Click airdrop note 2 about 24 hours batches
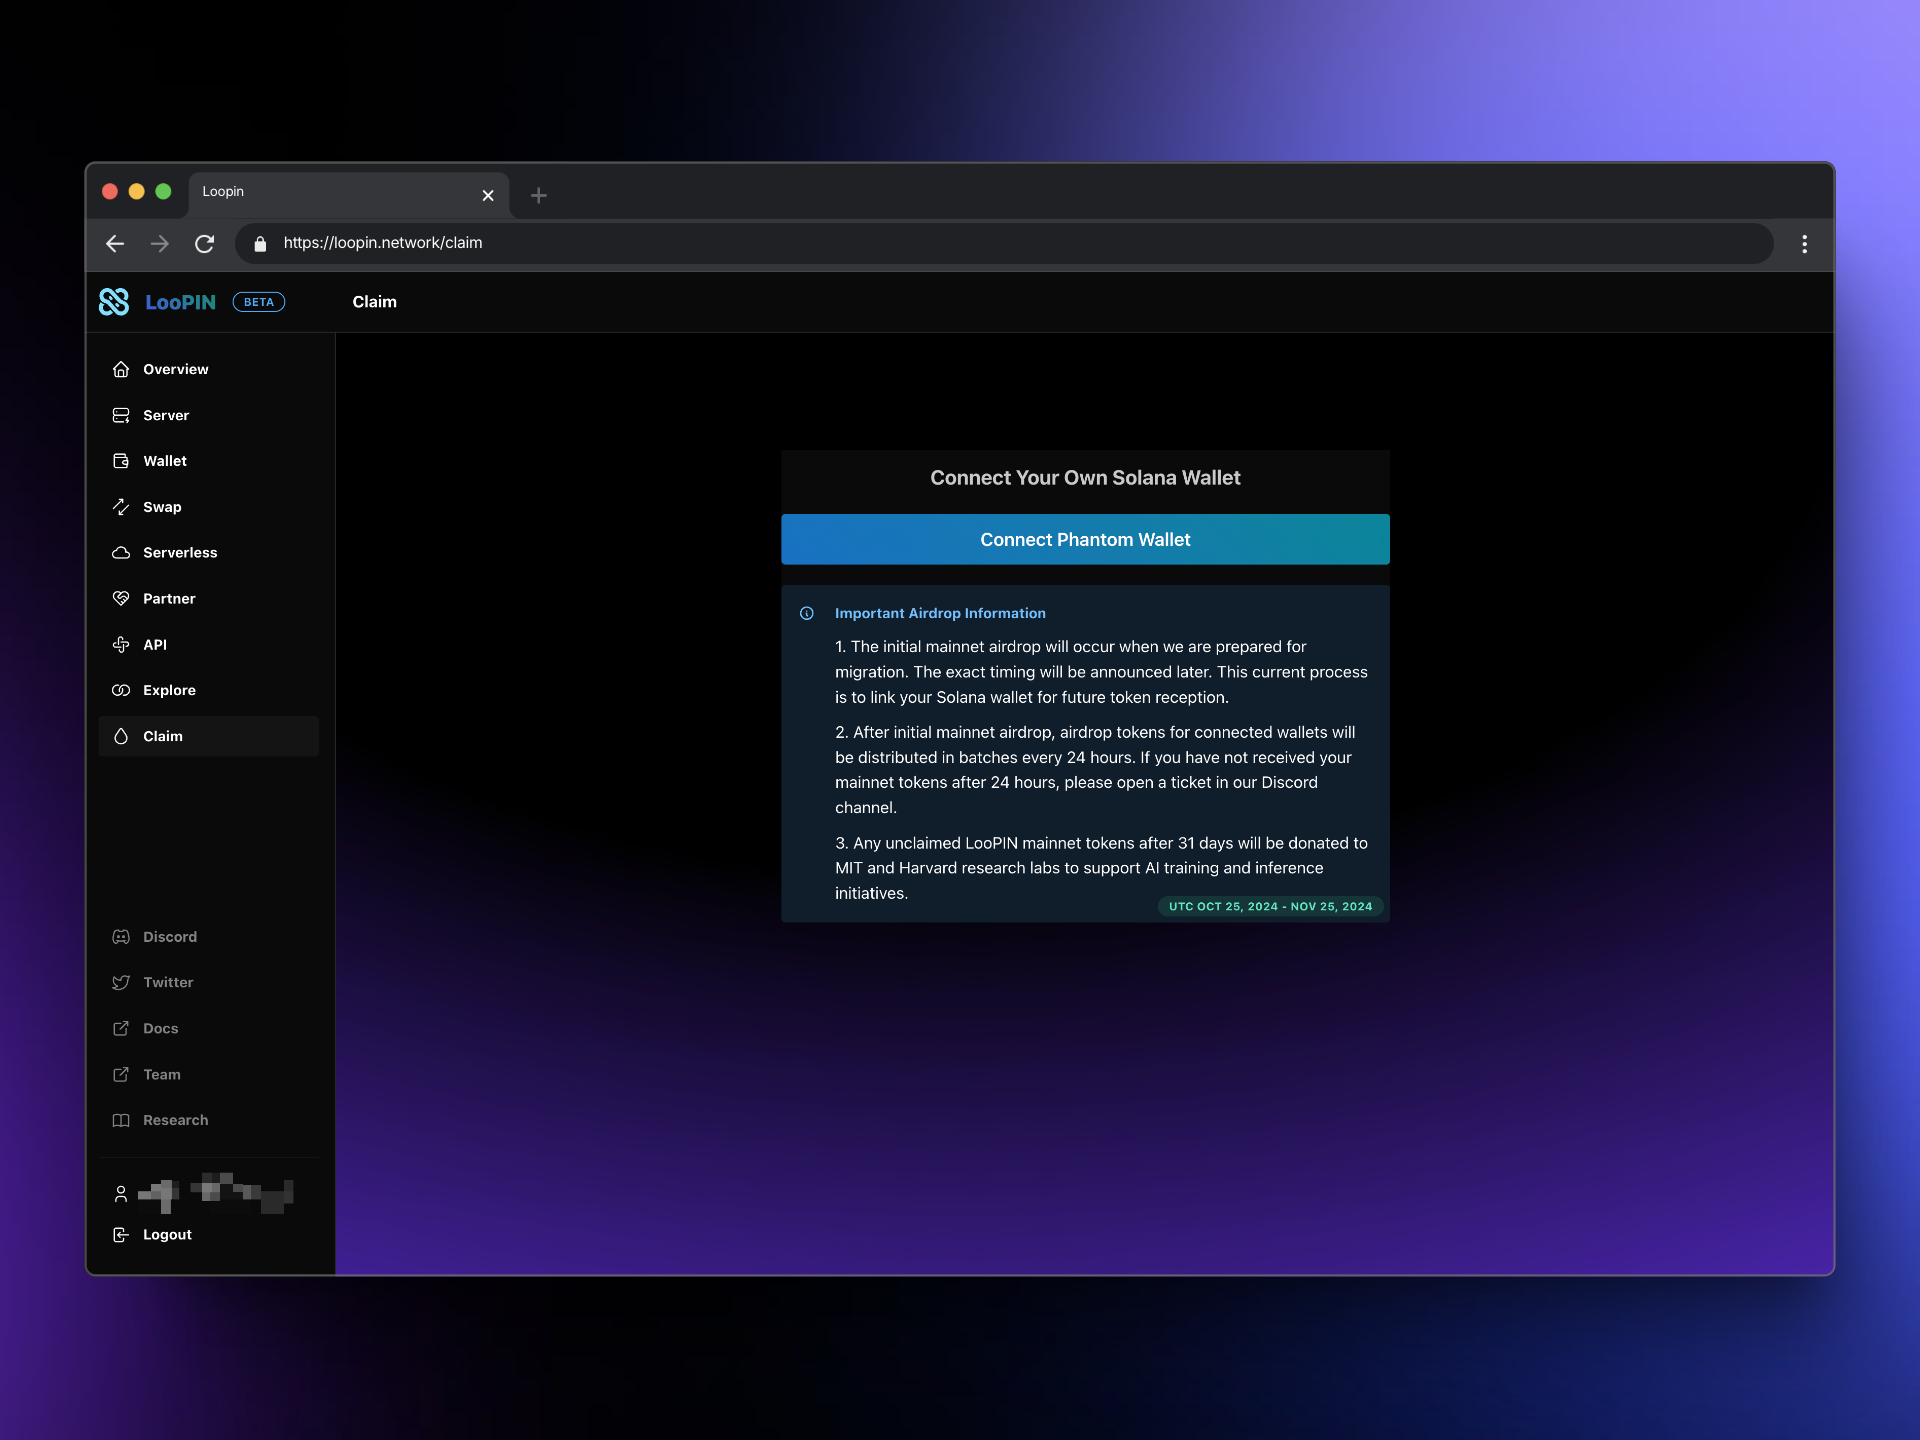This screenshot has height=1440, width=1920. [x=1096, y=770]
